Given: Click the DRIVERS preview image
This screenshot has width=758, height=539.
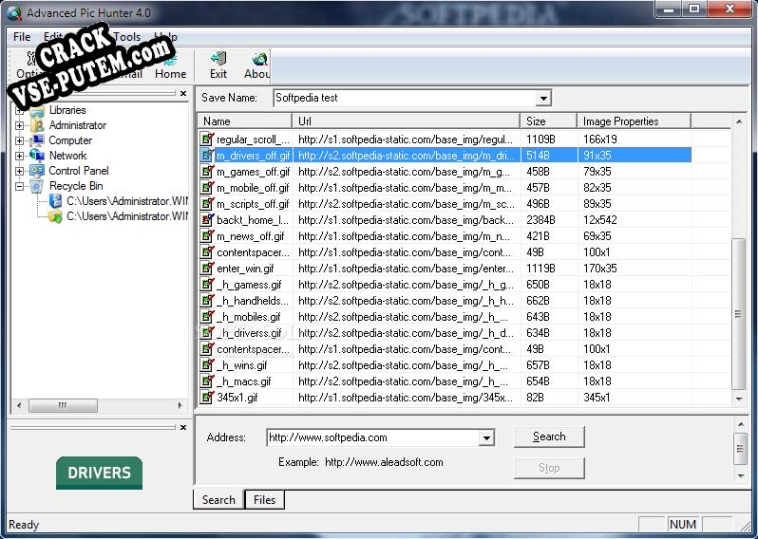Looking at the screenshot, I should click(99, 473).
